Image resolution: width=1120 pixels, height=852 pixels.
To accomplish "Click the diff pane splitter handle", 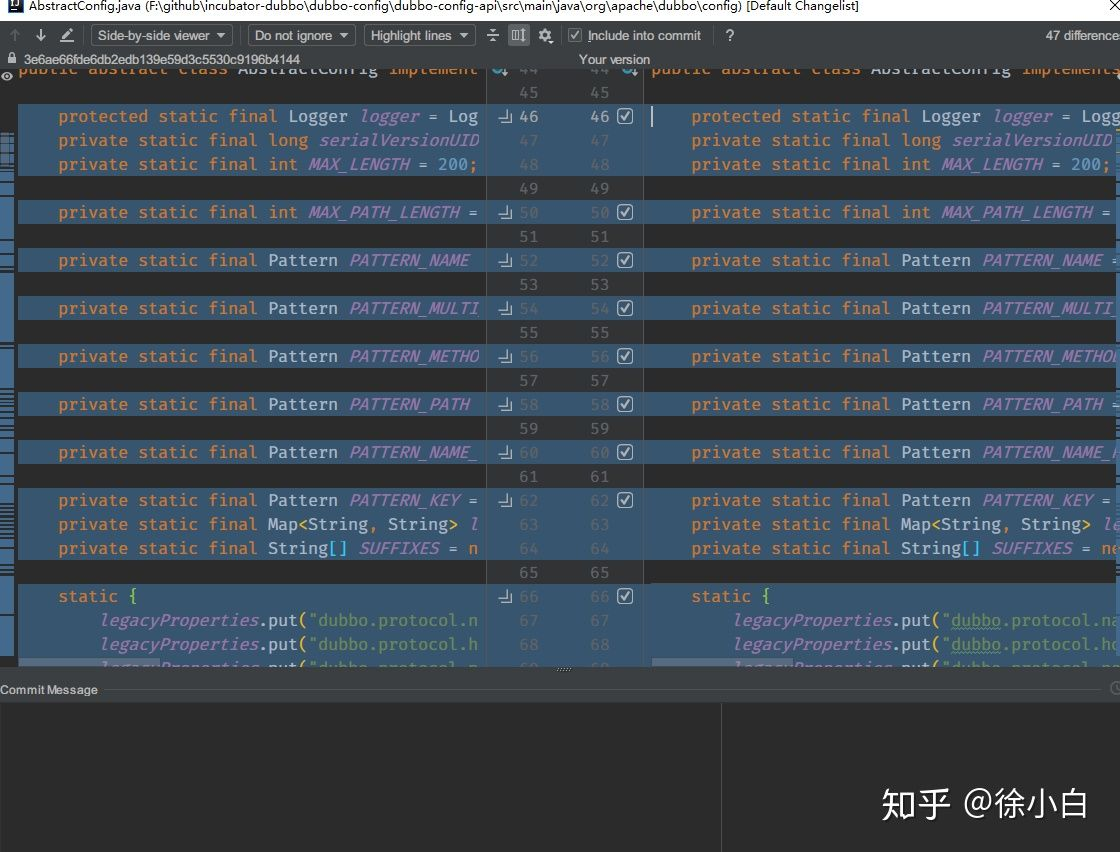I will coord(564,669).
